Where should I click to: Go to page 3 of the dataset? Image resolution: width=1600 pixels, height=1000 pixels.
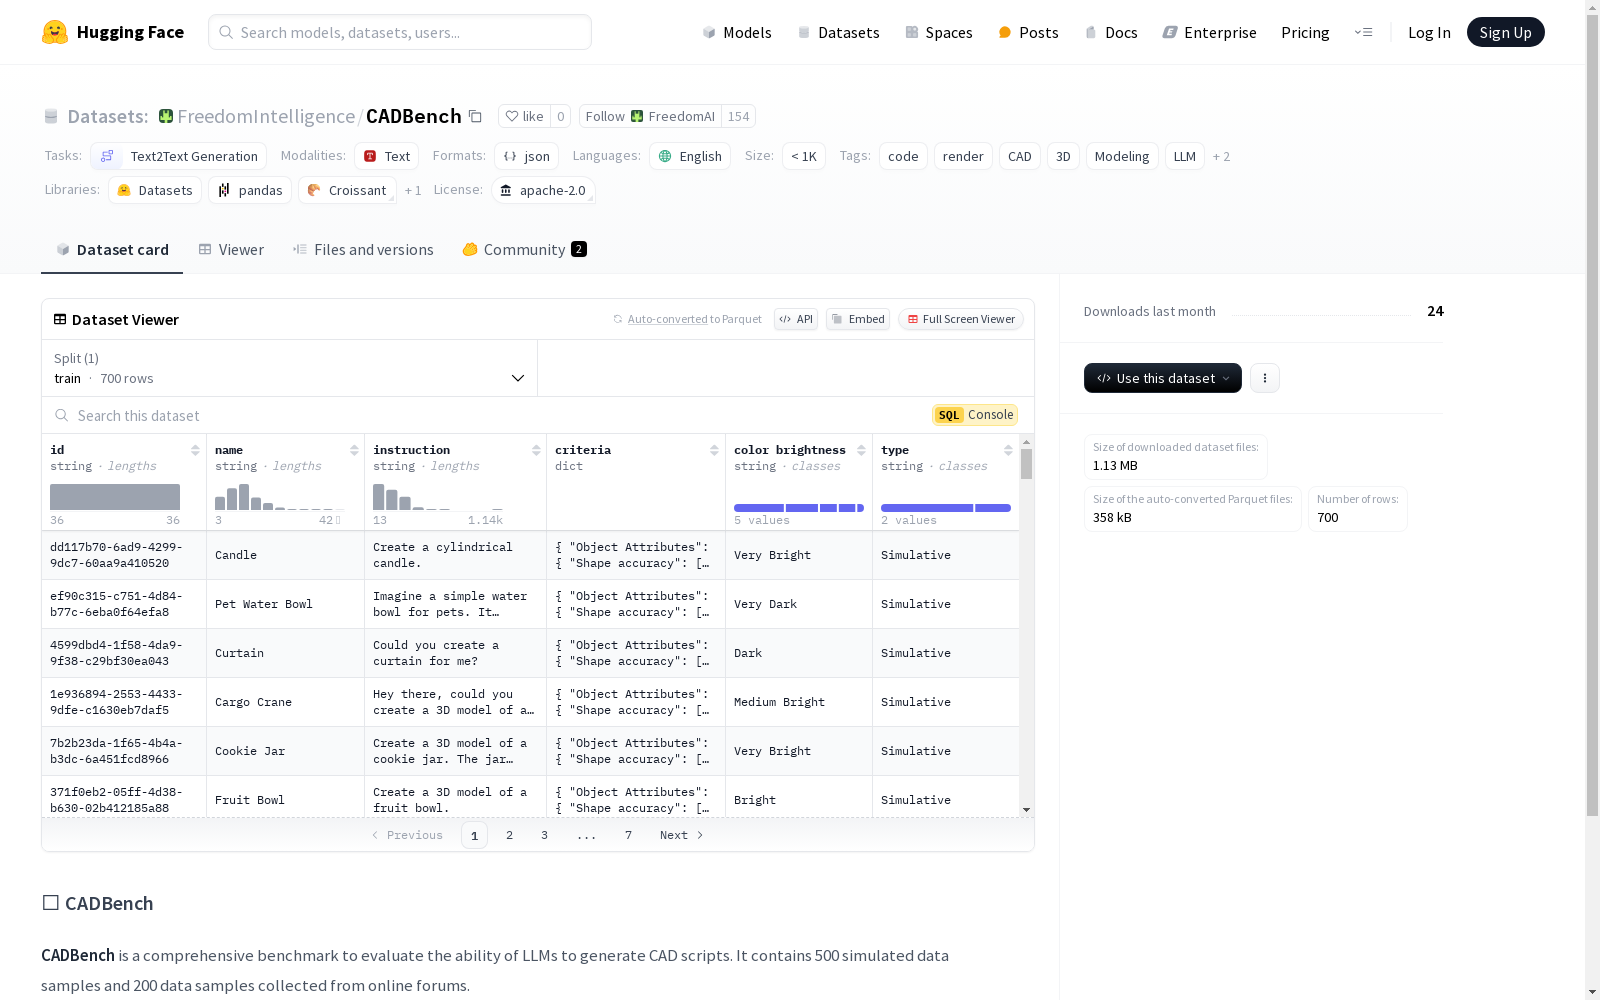tap(544, 835)
